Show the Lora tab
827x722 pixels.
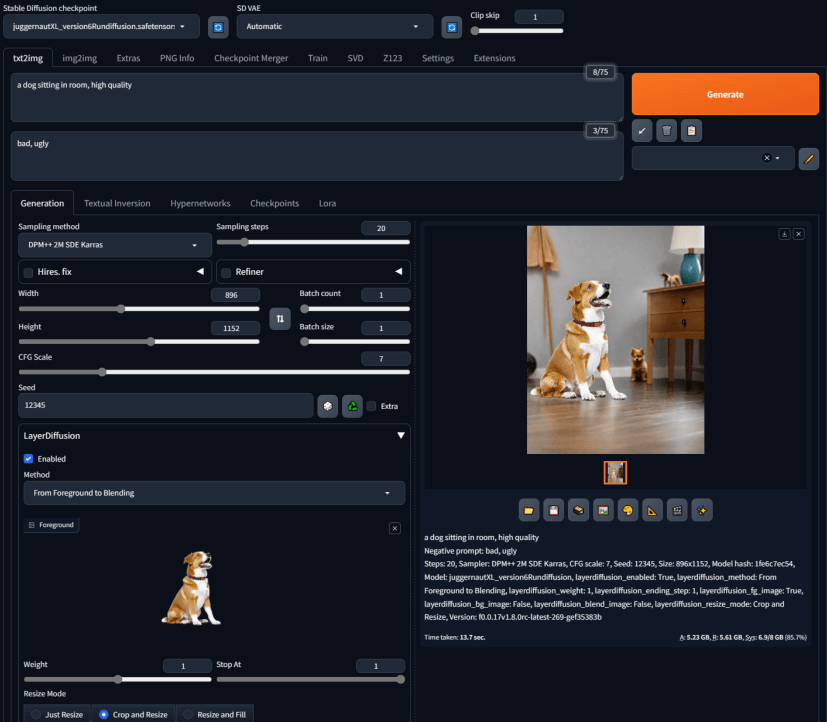[x=328, y=203]
